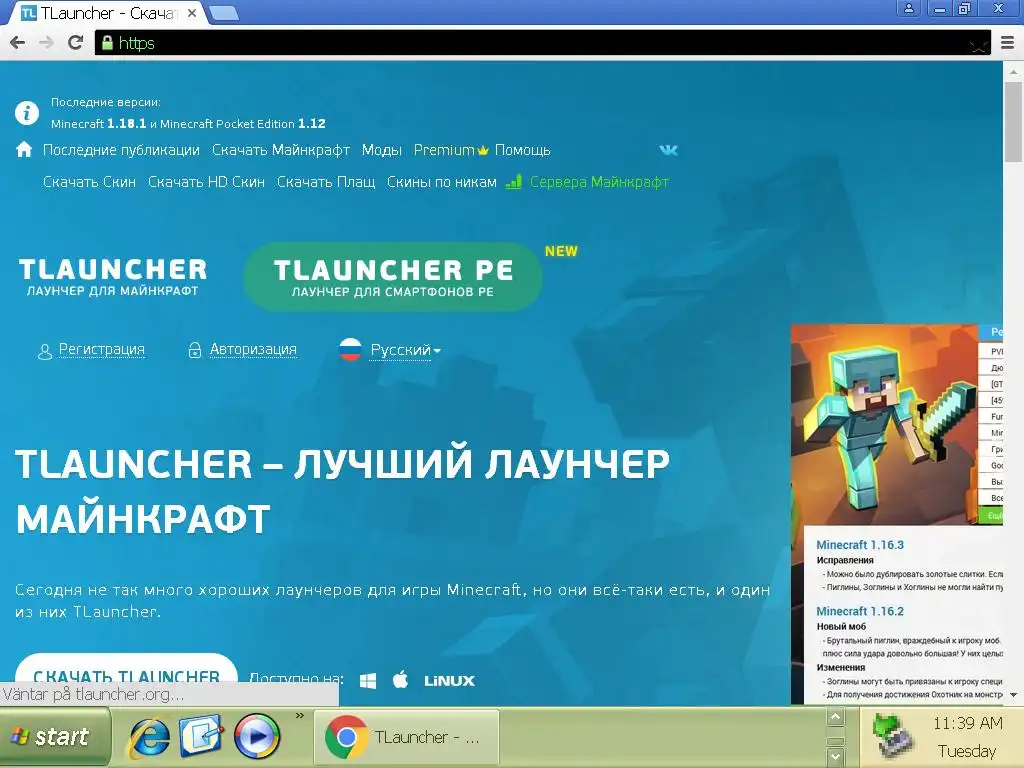1024x768 pixels.
Task: Open the Русский language dropdown
Action: coord(405,350)
